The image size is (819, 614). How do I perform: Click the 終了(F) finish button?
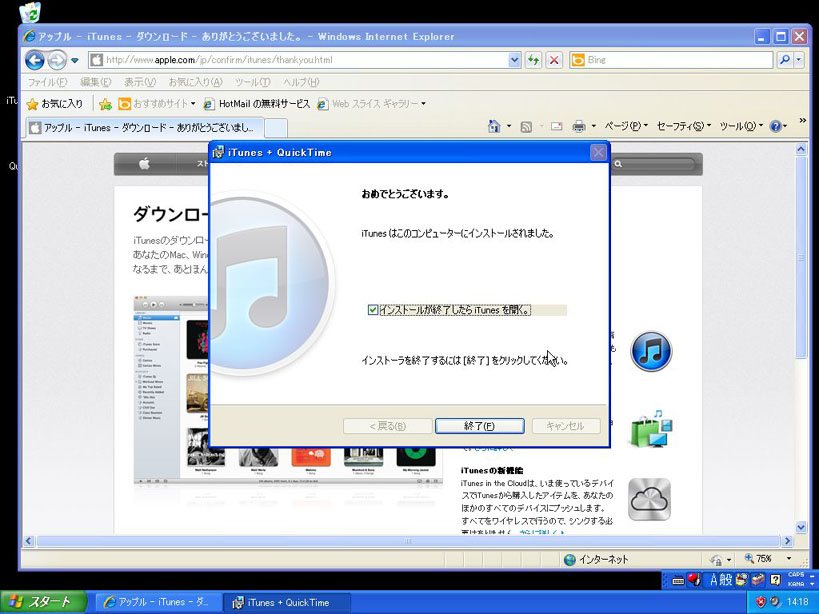(x=479, y=426)
